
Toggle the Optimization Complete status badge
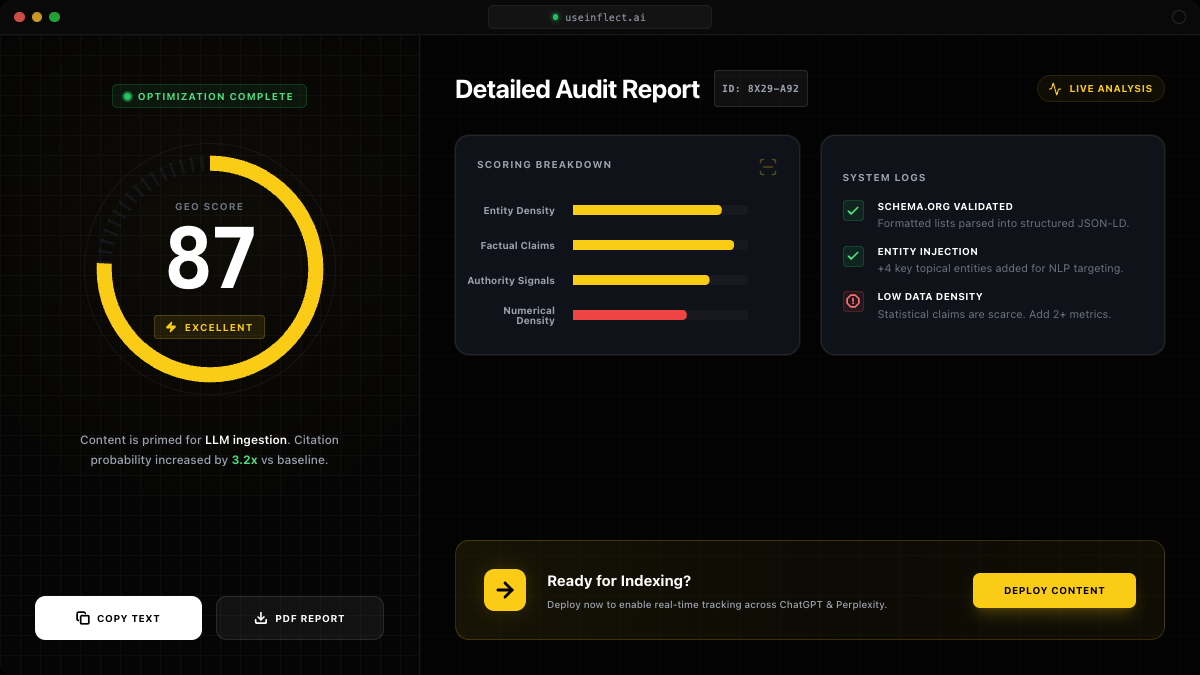click(209, 96)
